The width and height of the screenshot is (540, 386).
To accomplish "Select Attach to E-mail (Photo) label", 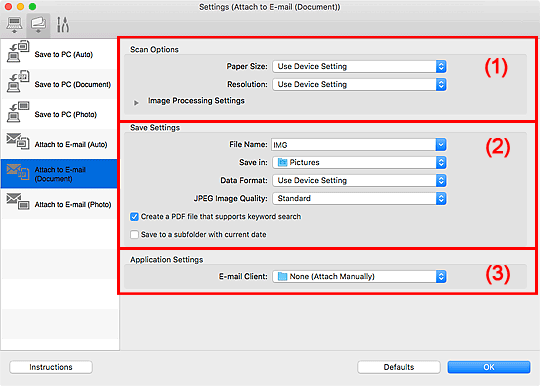I will [73, 205].
